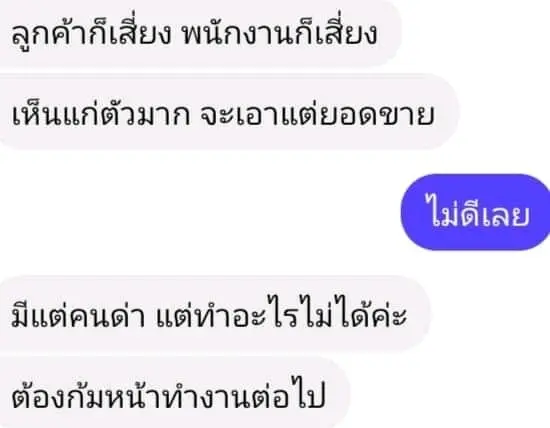Select the words 'จะเอาแต่ยอดขาย' in second bubble
This screenshot has height=428, width=550.
click(317, 114)
